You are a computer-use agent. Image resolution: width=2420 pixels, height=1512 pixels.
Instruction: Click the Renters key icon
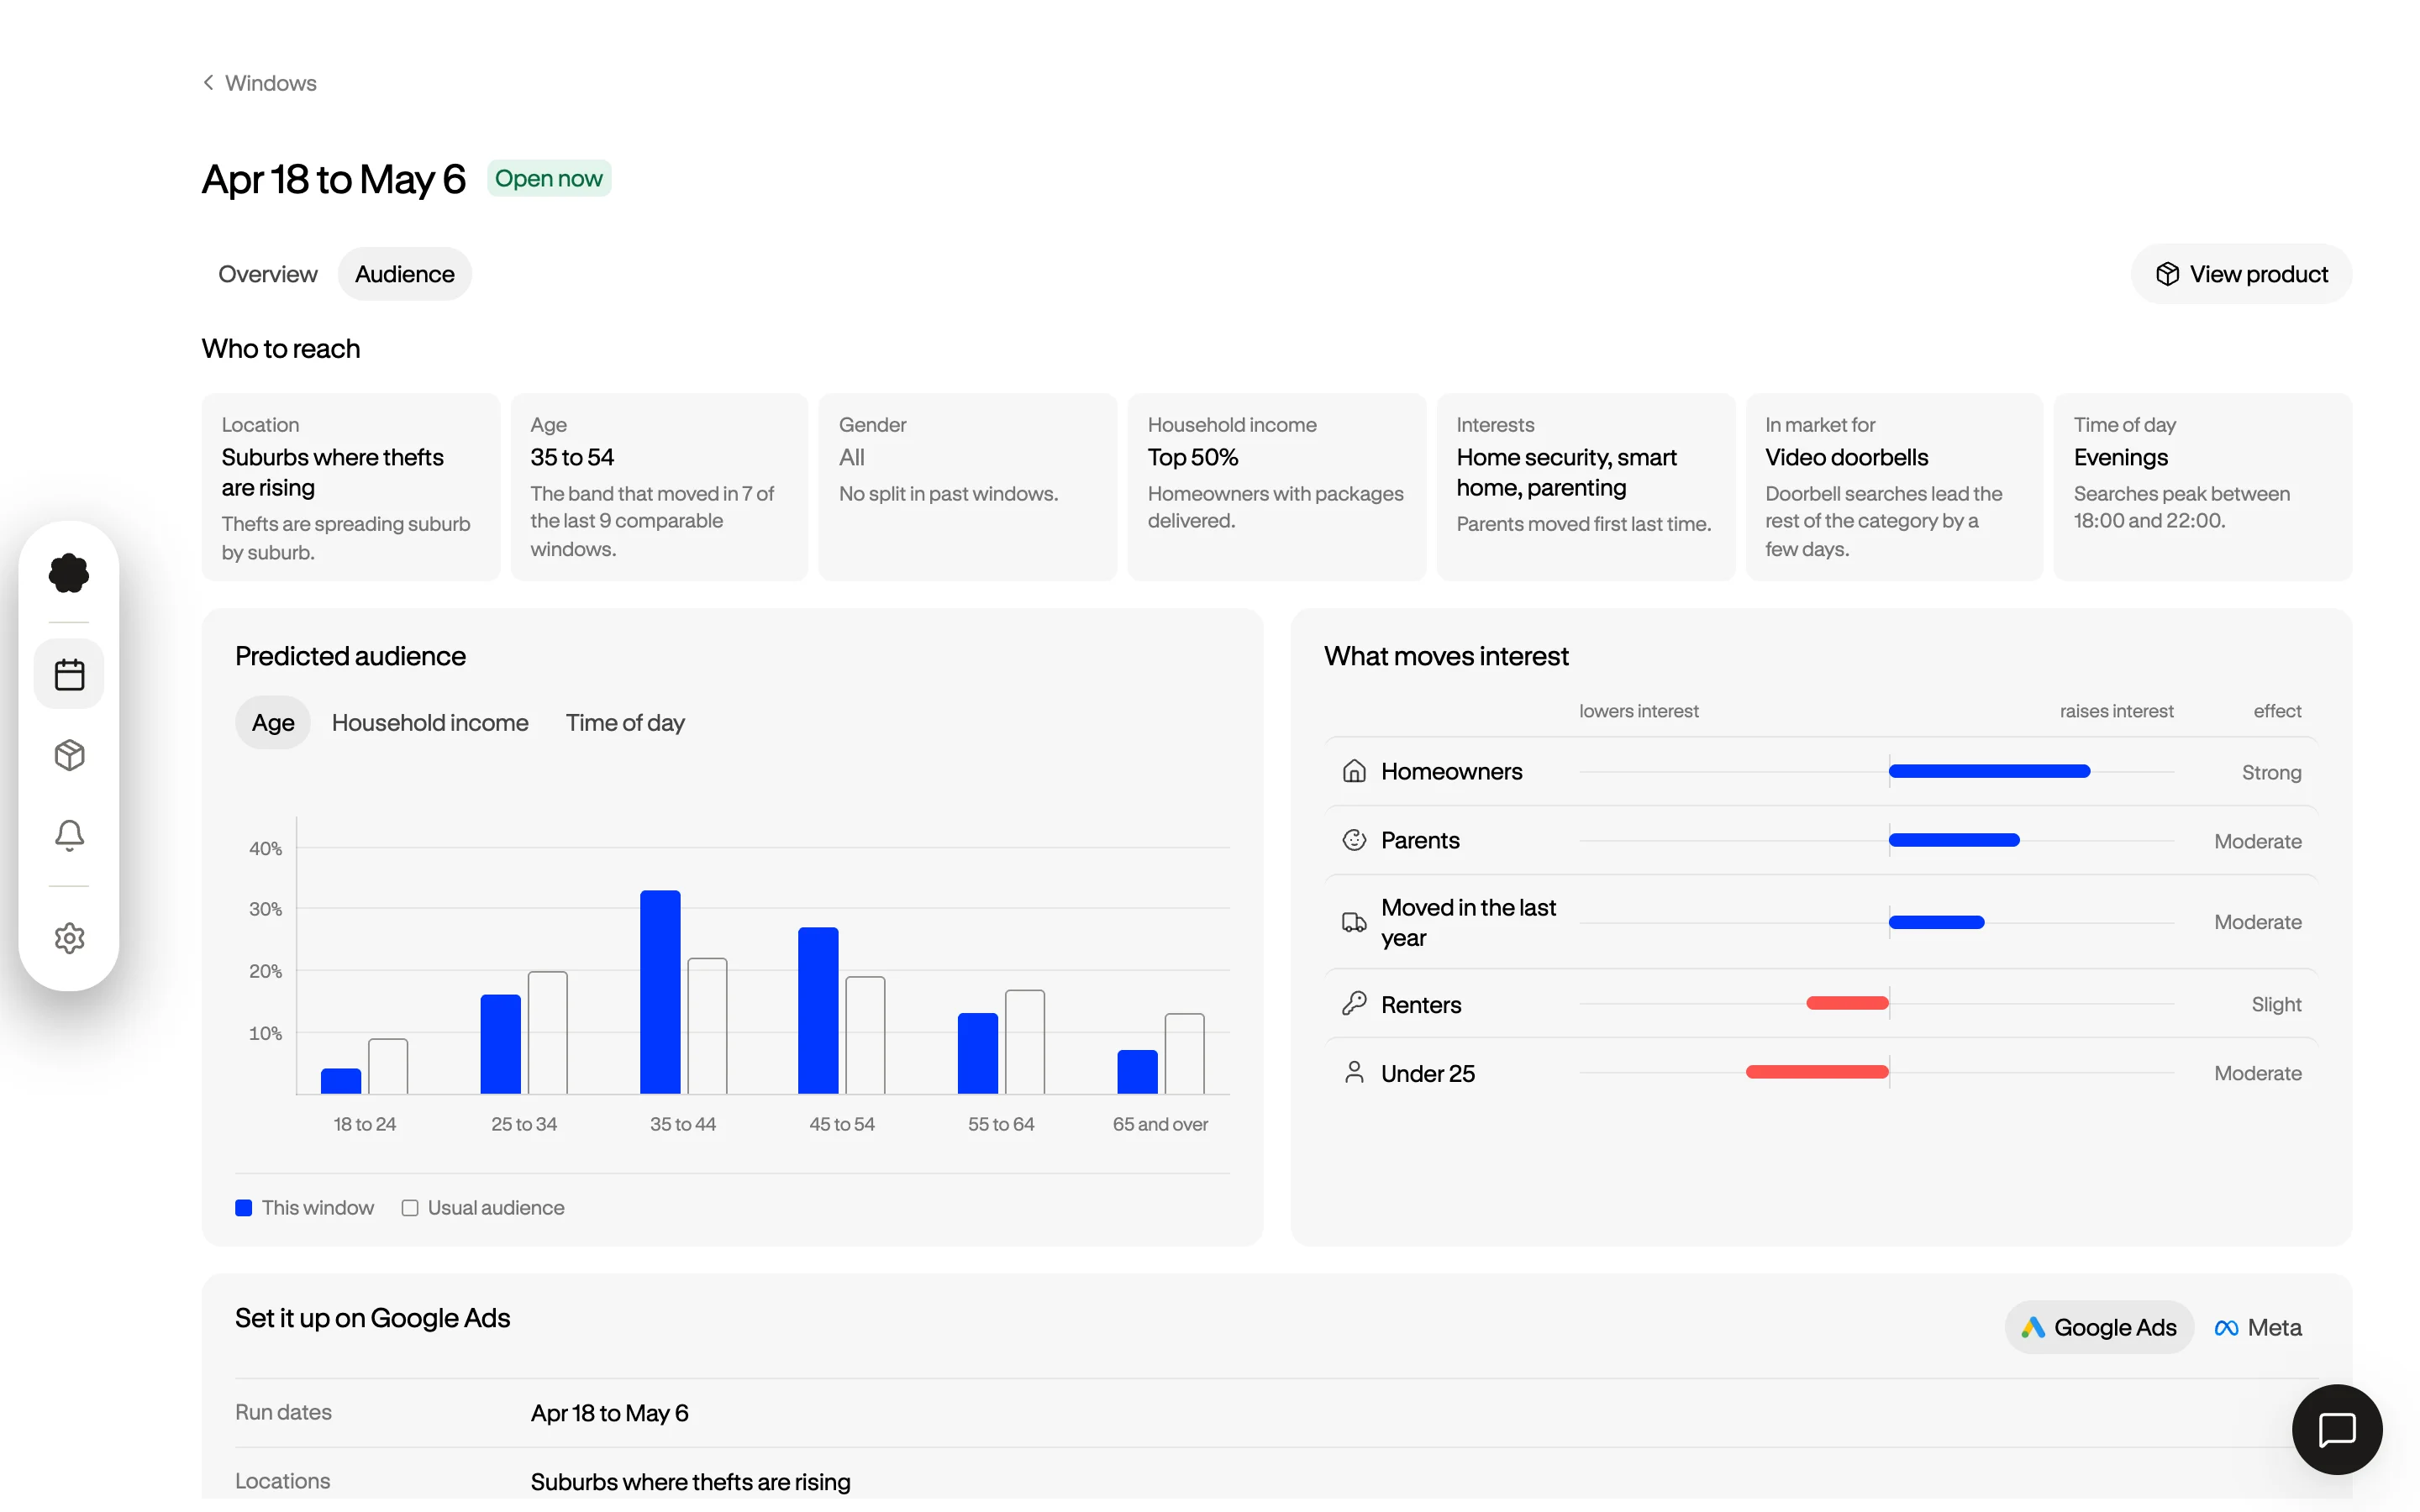coord(1354,1003)
